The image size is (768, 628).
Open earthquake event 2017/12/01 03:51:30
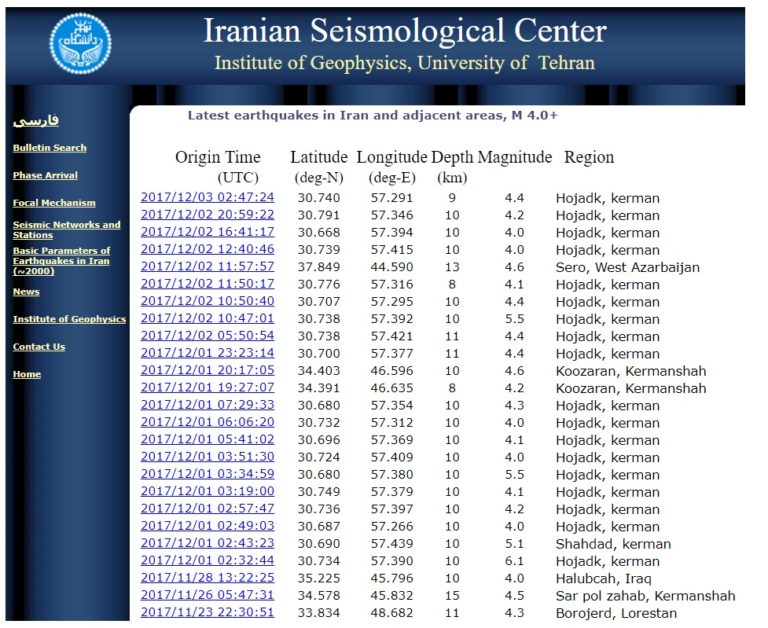pyautogui.click(x=207, y=457)
